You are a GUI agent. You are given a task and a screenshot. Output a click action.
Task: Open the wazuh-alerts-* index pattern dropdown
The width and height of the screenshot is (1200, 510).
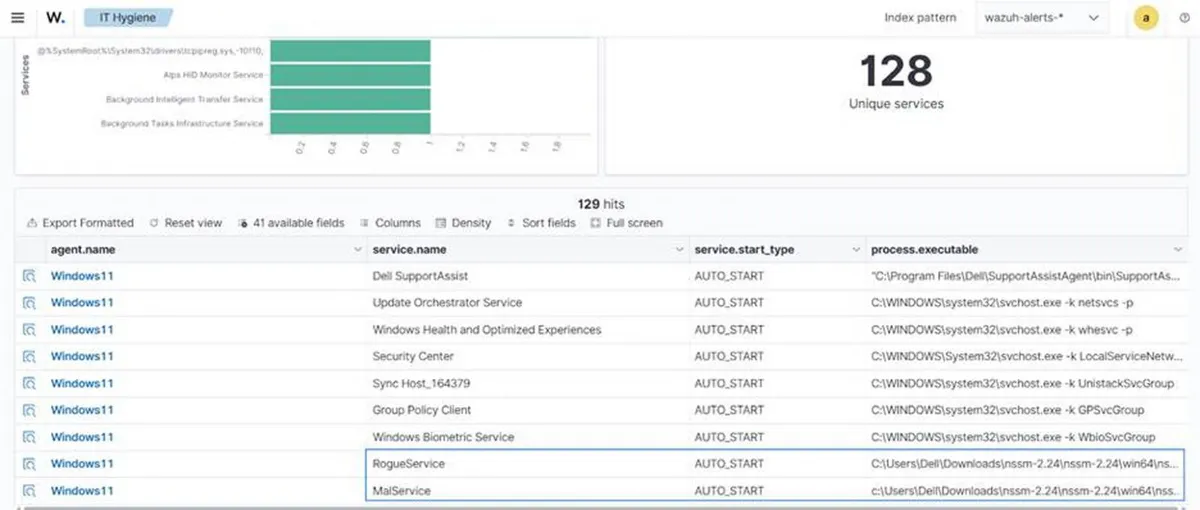click(1042, 17)
